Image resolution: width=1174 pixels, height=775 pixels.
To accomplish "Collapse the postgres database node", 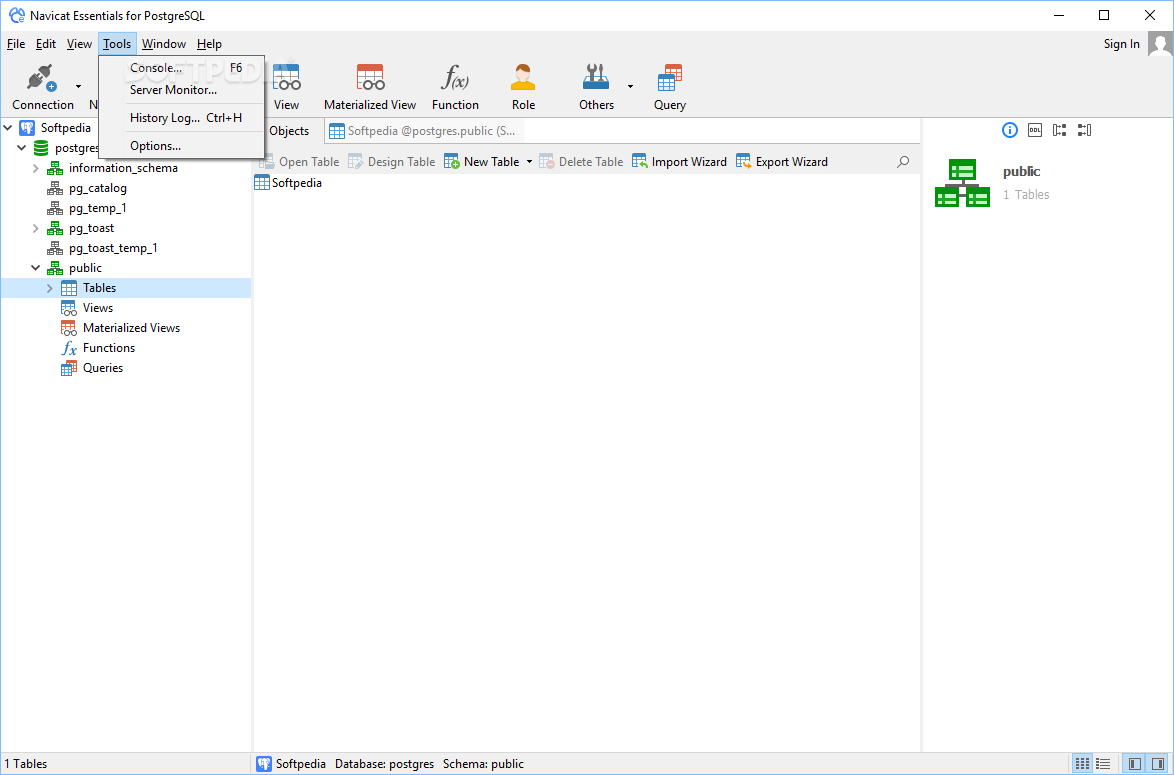I will point(22,148).
